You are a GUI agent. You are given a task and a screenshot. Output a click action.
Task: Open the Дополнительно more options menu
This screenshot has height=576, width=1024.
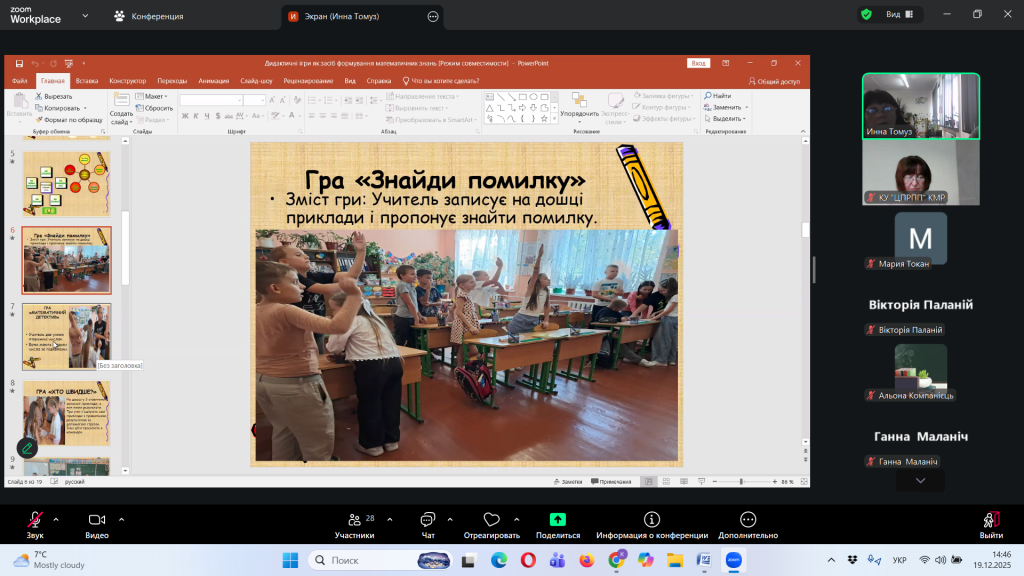[748, 521]
